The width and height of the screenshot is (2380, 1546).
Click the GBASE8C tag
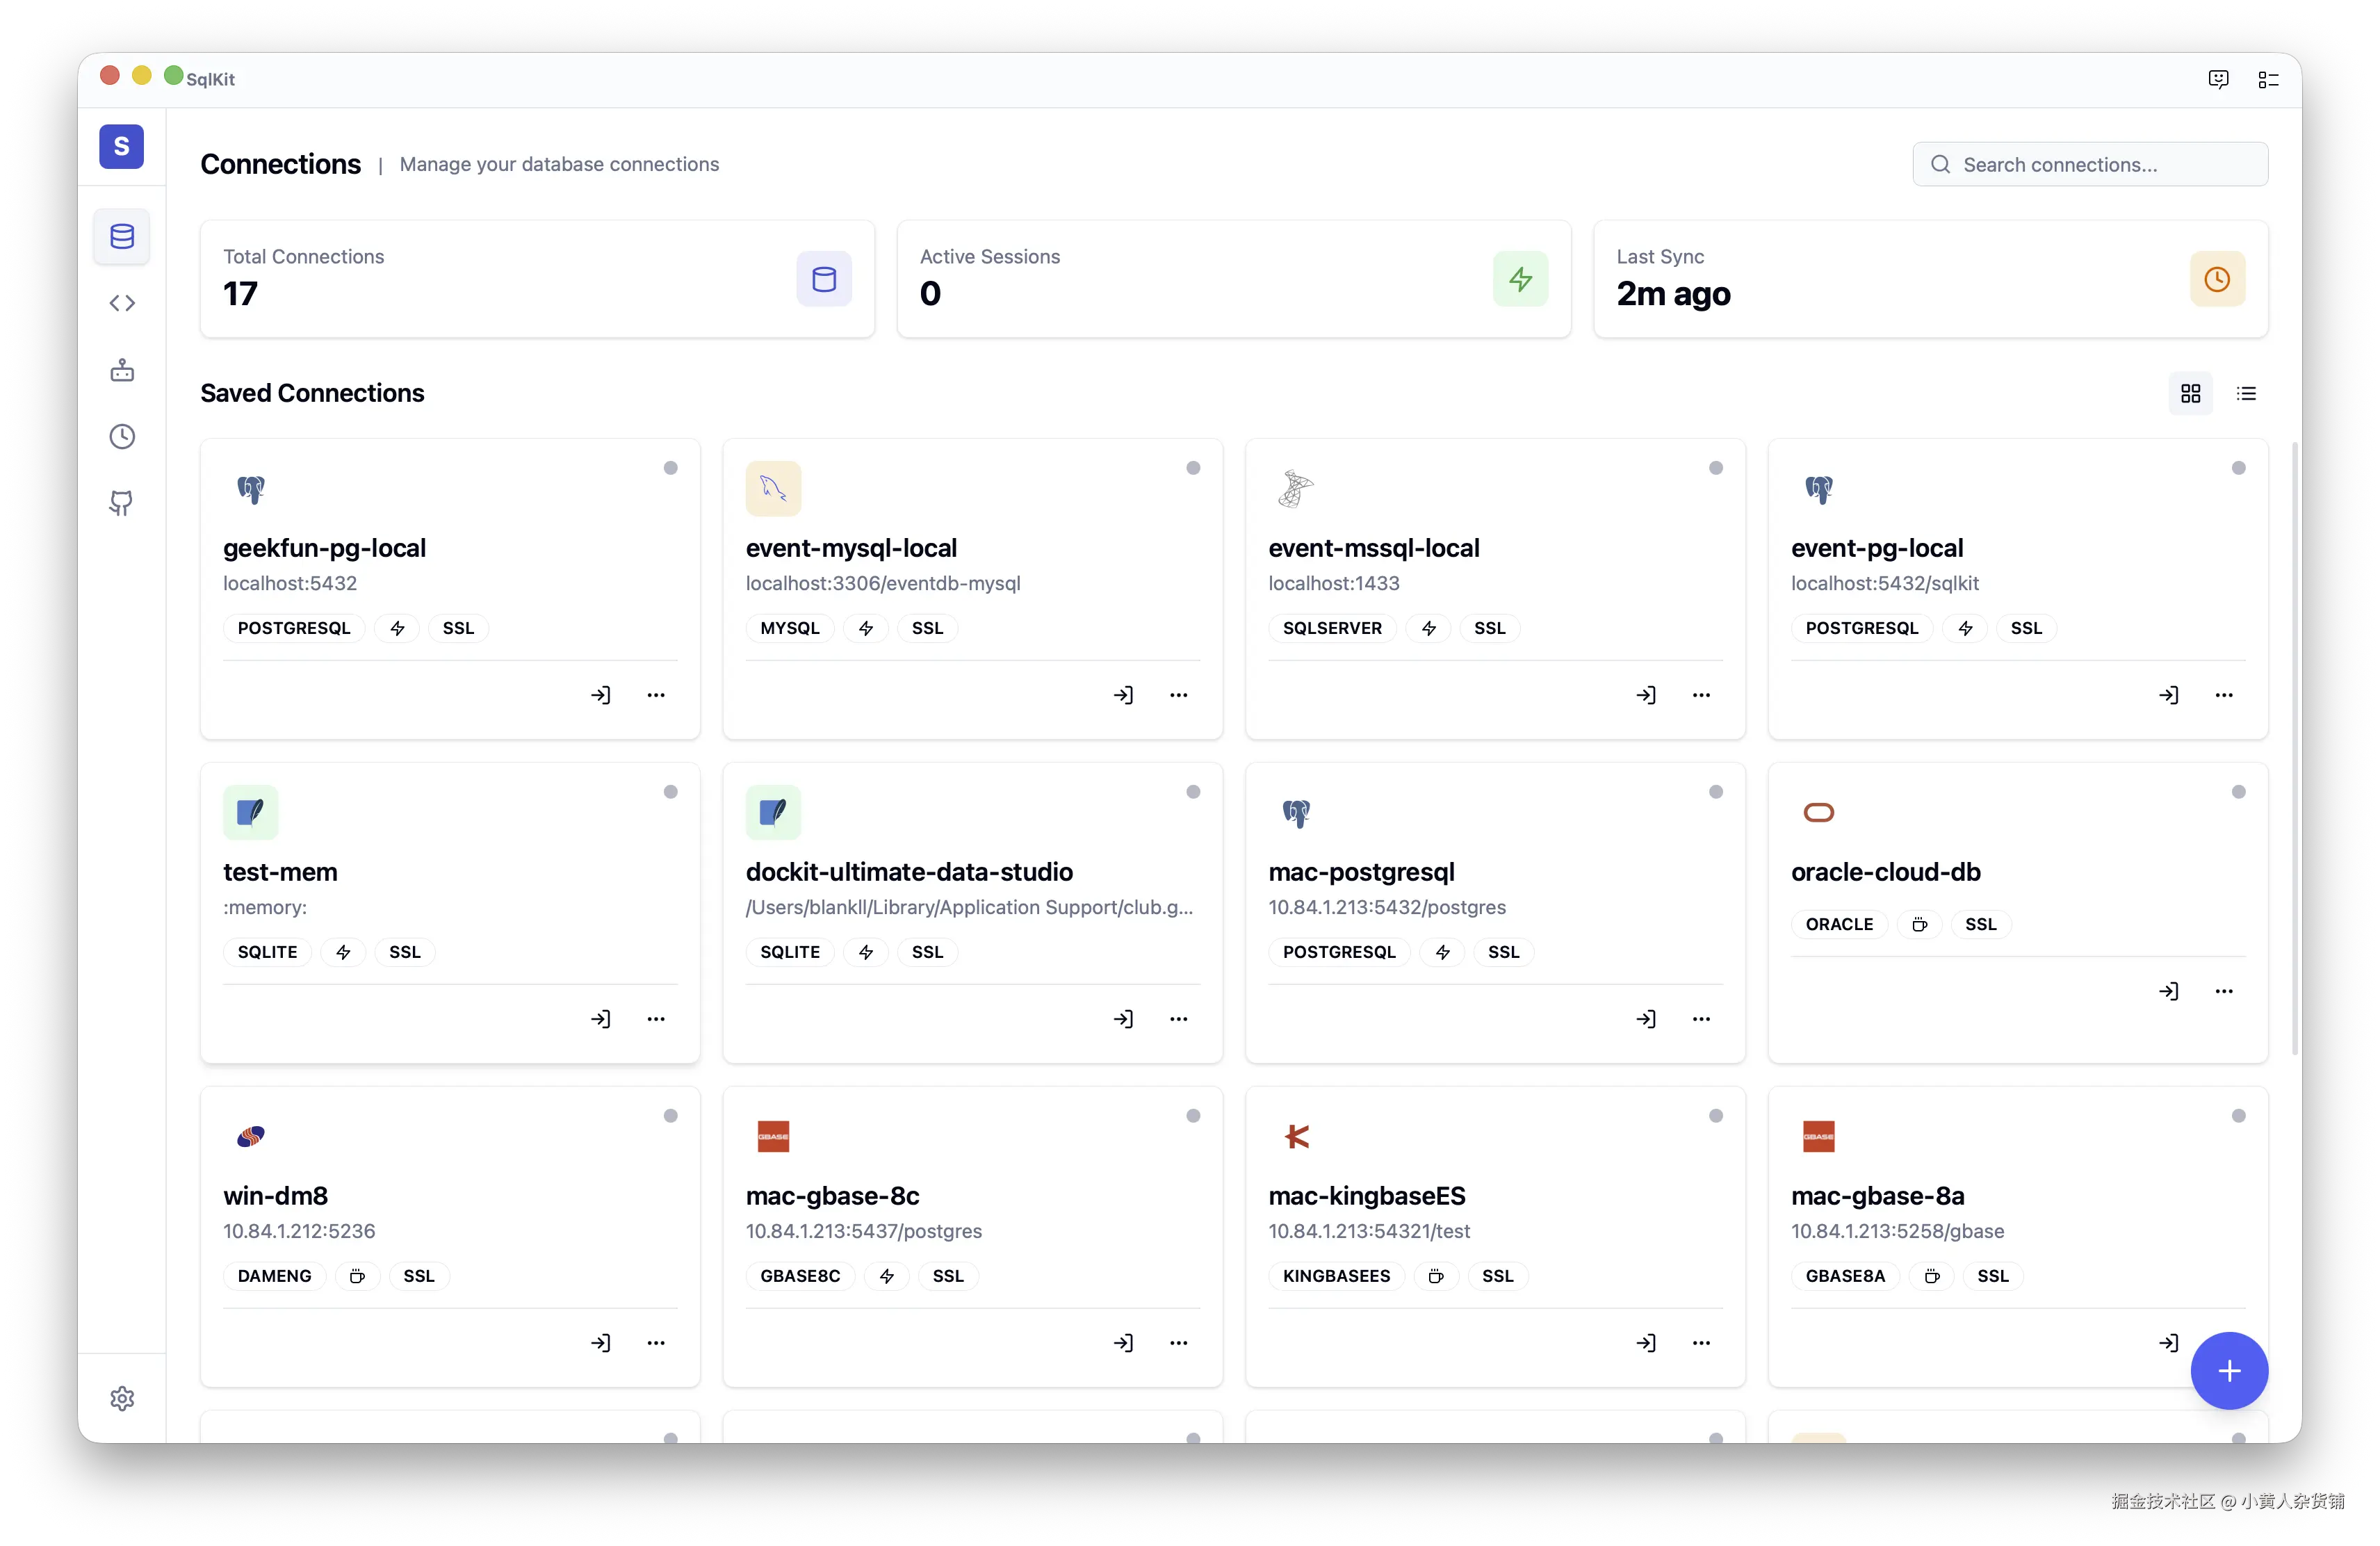click(x=800, y=1276)
